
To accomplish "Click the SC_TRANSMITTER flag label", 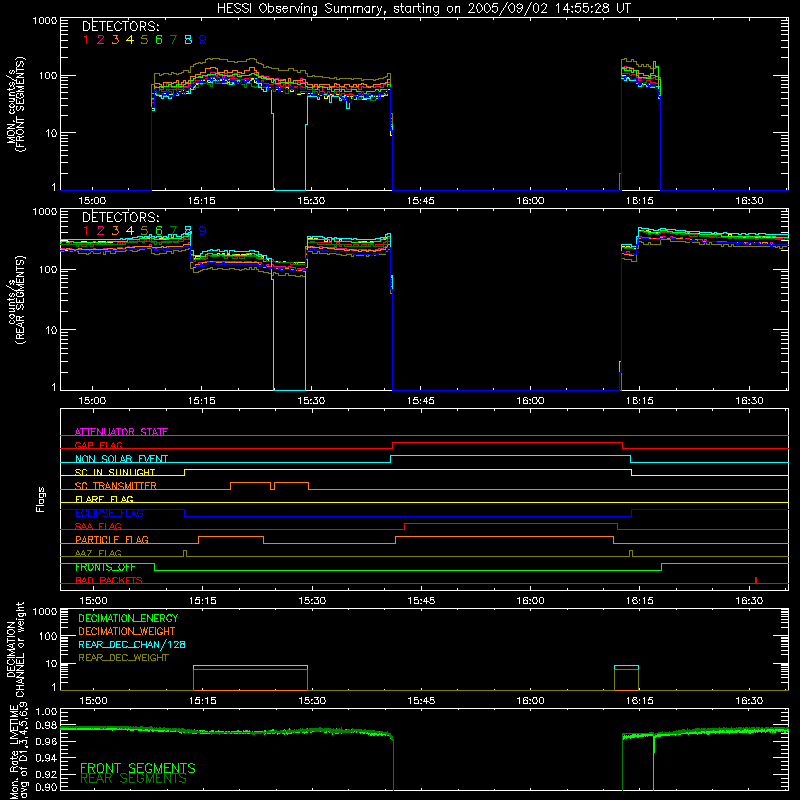I will click(116, 486).
